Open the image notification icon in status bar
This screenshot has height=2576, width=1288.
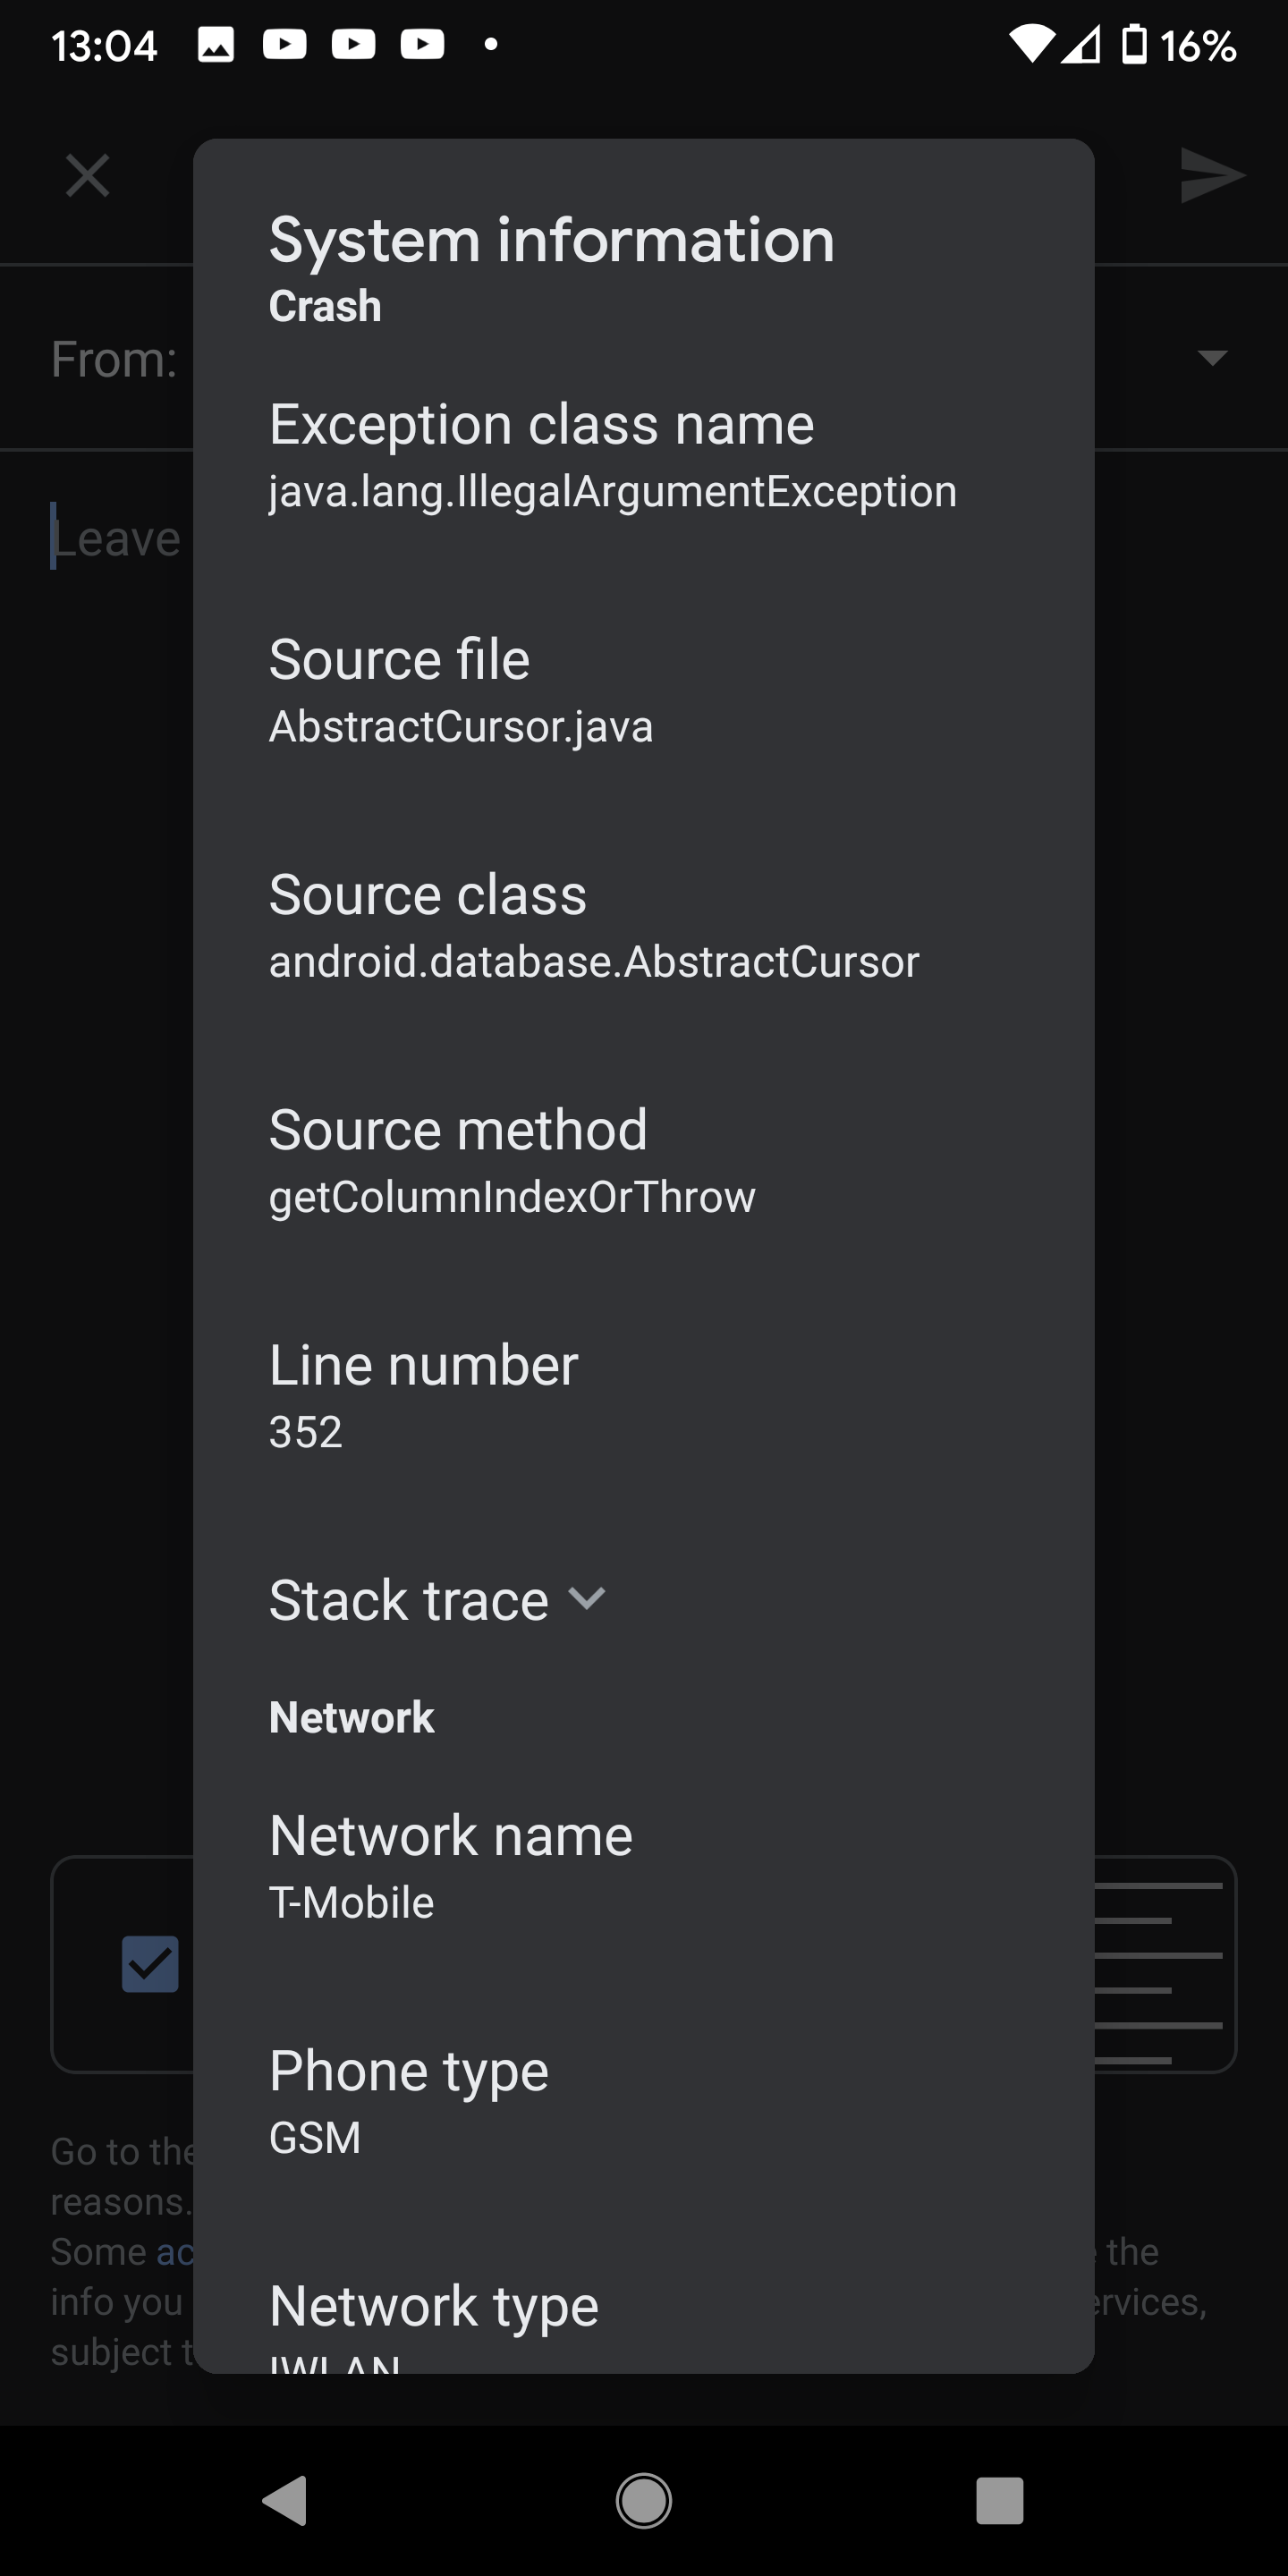(216, 45)
